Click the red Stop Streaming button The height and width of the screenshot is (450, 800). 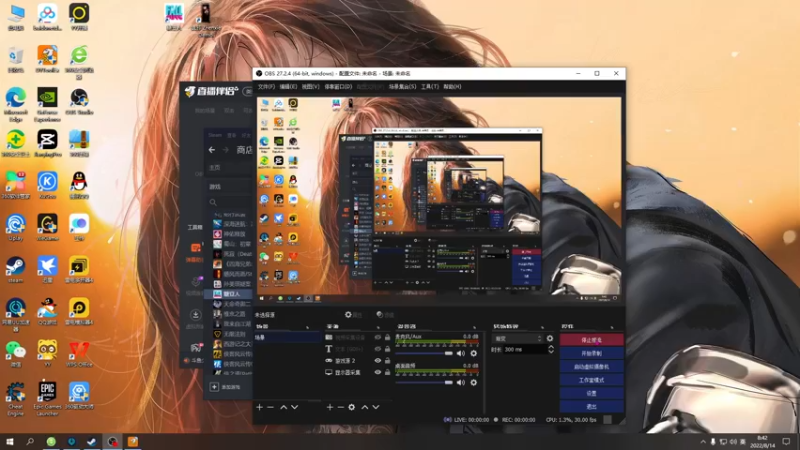point(591,340)
